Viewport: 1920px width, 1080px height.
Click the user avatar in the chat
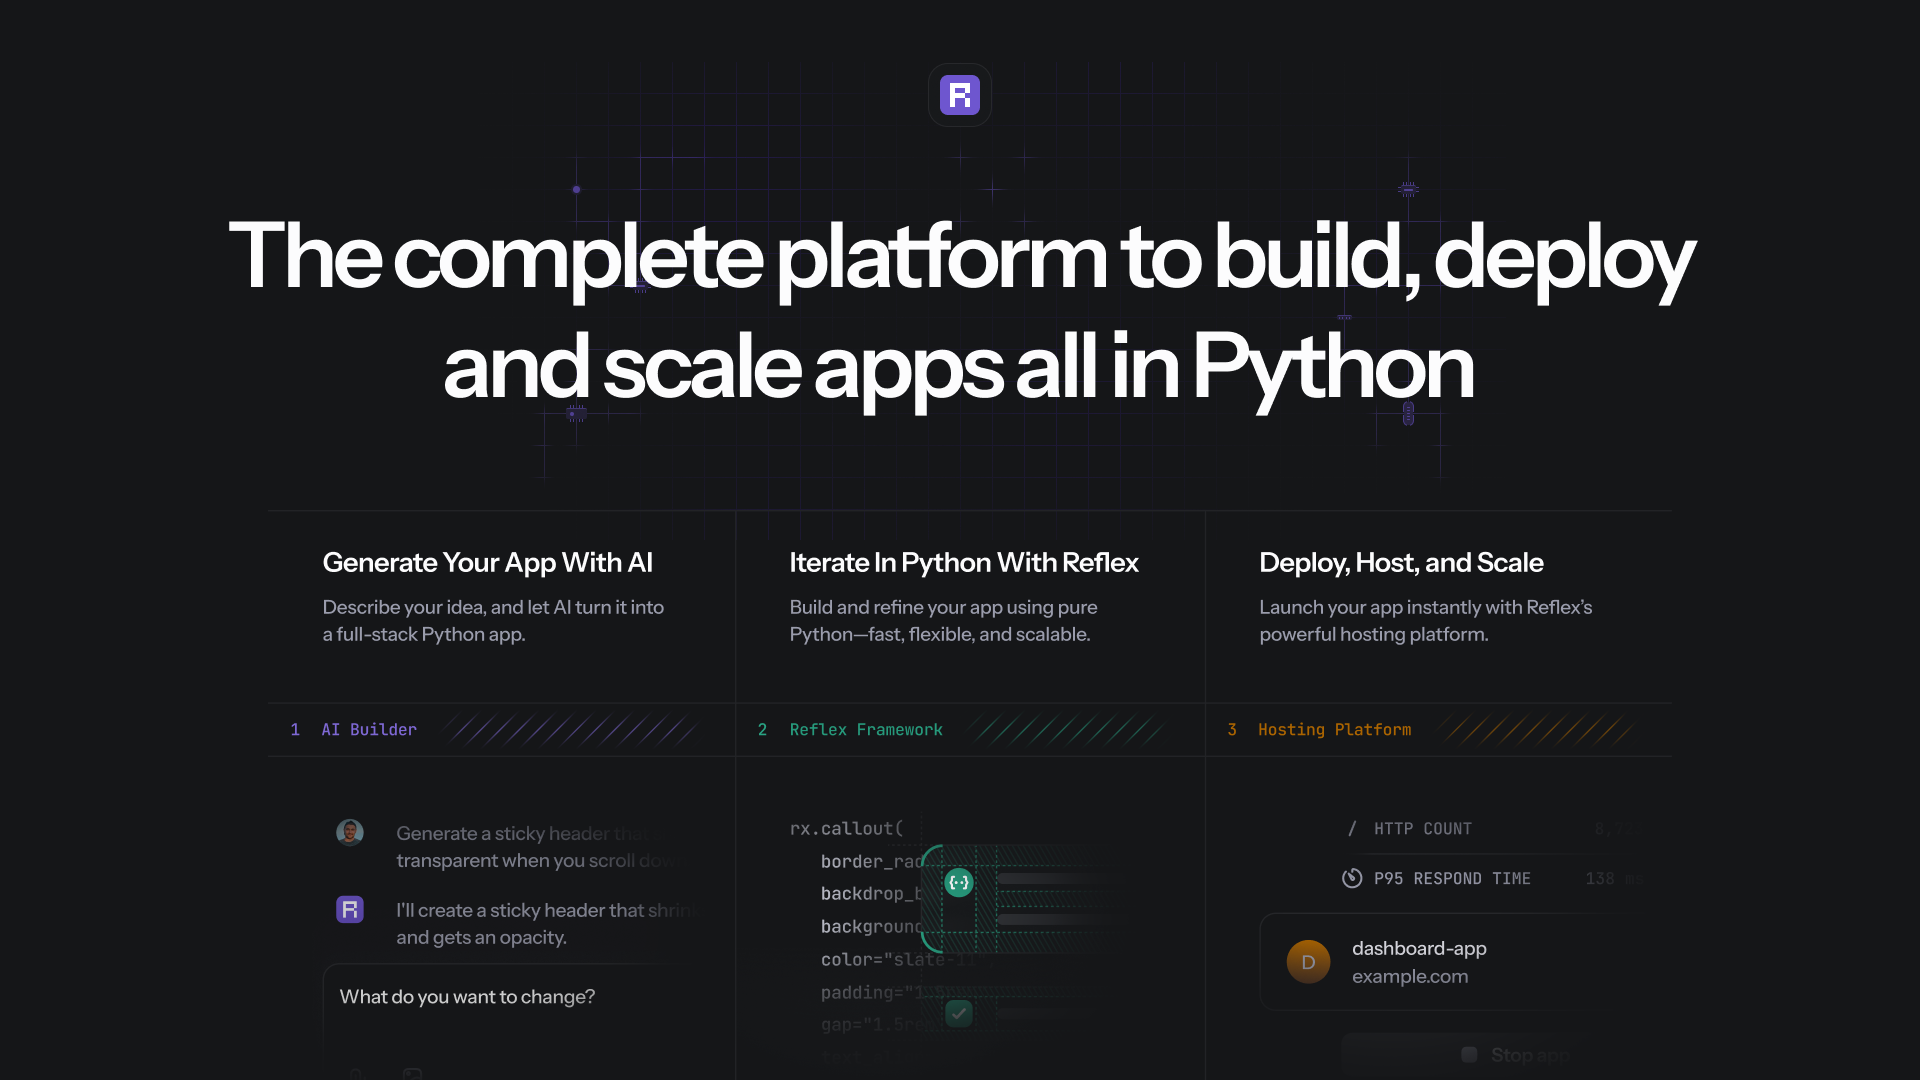tap(350, 832)
